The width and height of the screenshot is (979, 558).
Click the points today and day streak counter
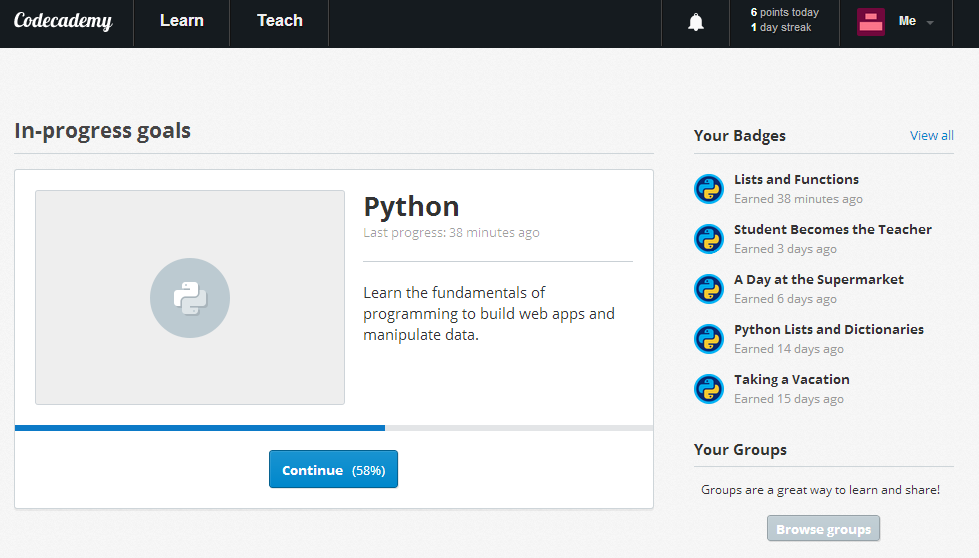[x=784, y=20]
